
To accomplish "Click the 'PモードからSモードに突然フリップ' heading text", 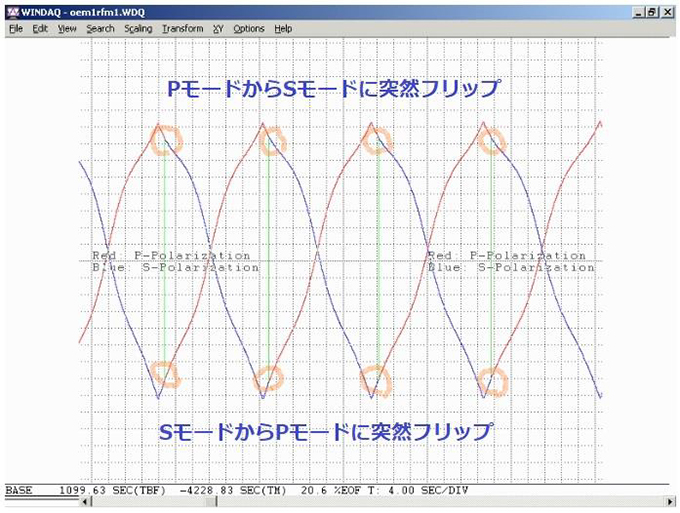I will [x=334, y=88].
